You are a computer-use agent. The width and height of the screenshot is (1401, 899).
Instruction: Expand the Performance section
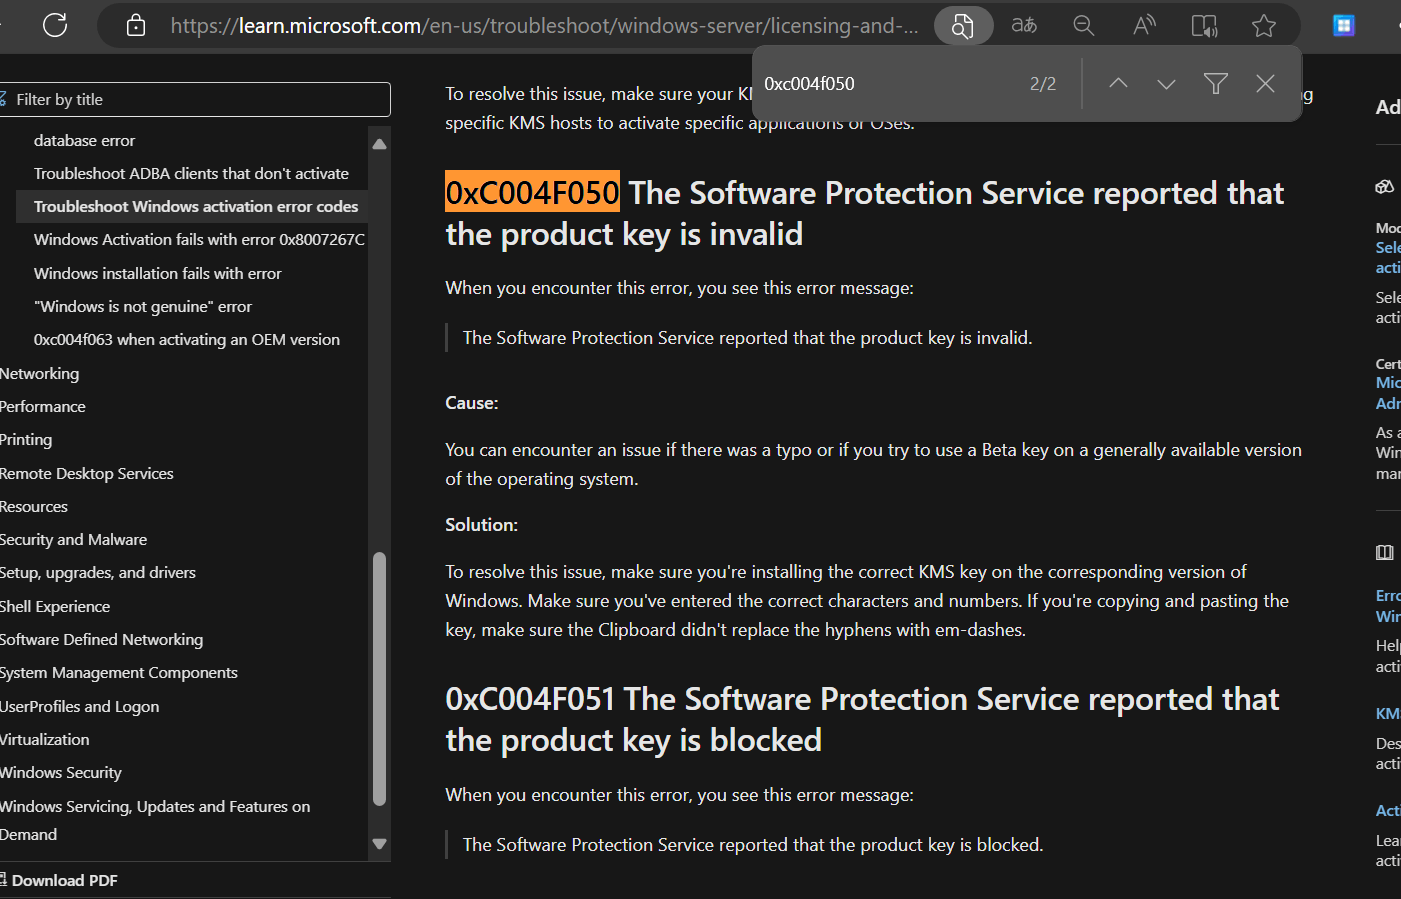click(43, 406)
